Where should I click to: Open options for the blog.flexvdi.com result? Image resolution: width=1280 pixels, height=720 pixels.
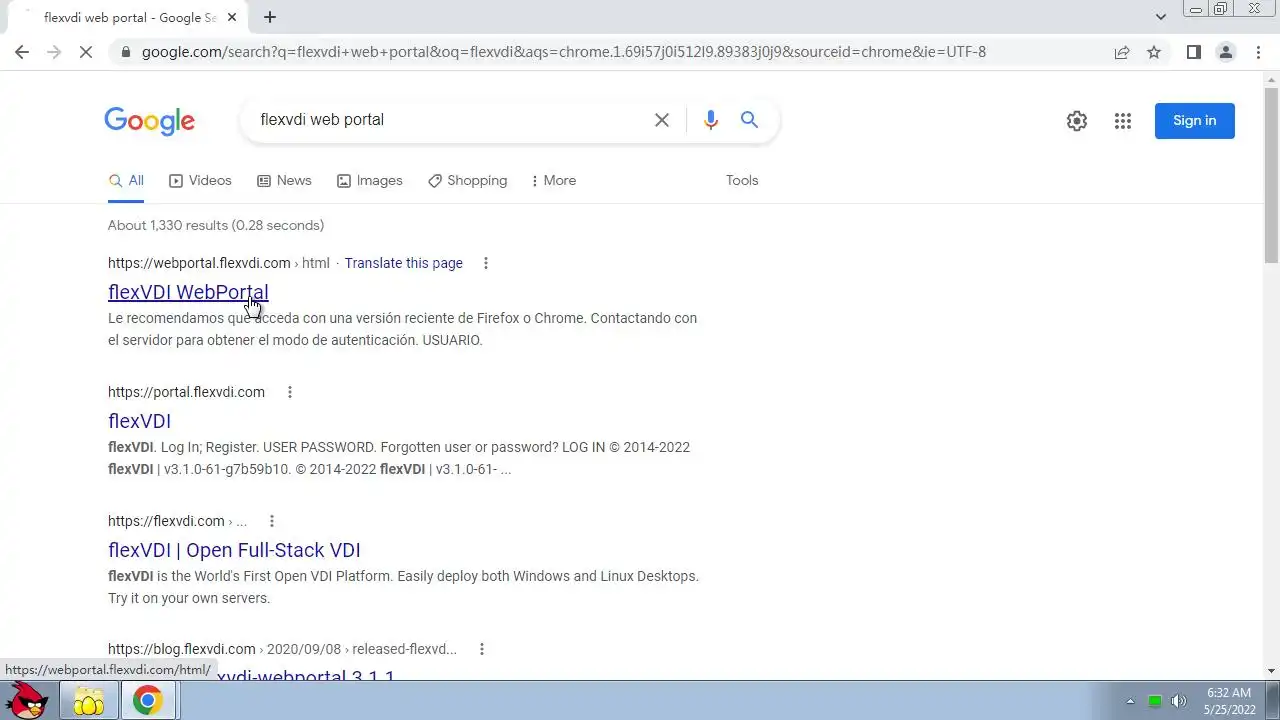(482, 649)
